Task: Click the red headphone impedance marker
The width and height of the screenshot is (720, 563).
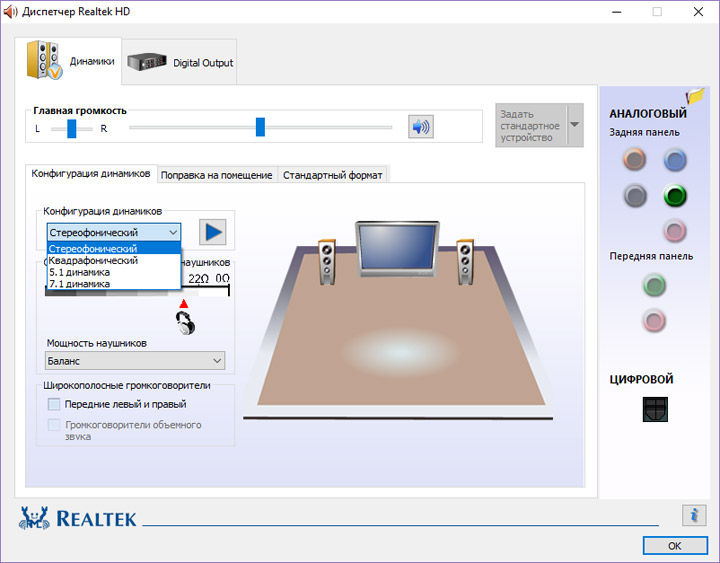Action: pyautogui.click(x=184, y=304)
